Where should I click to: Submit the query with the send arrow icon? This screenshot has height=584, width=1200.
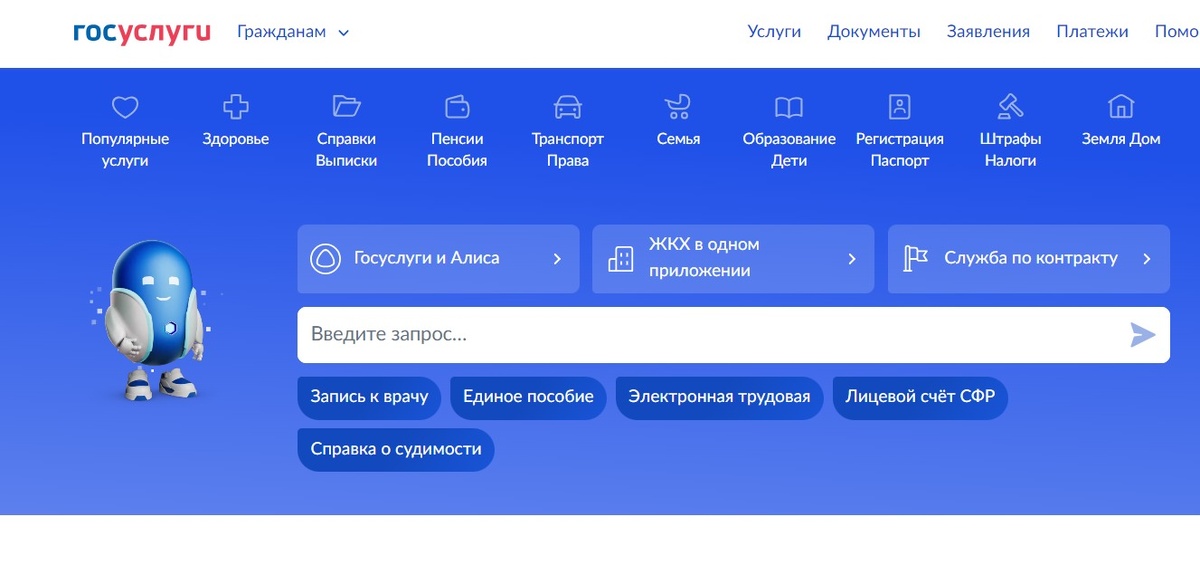1142,335
